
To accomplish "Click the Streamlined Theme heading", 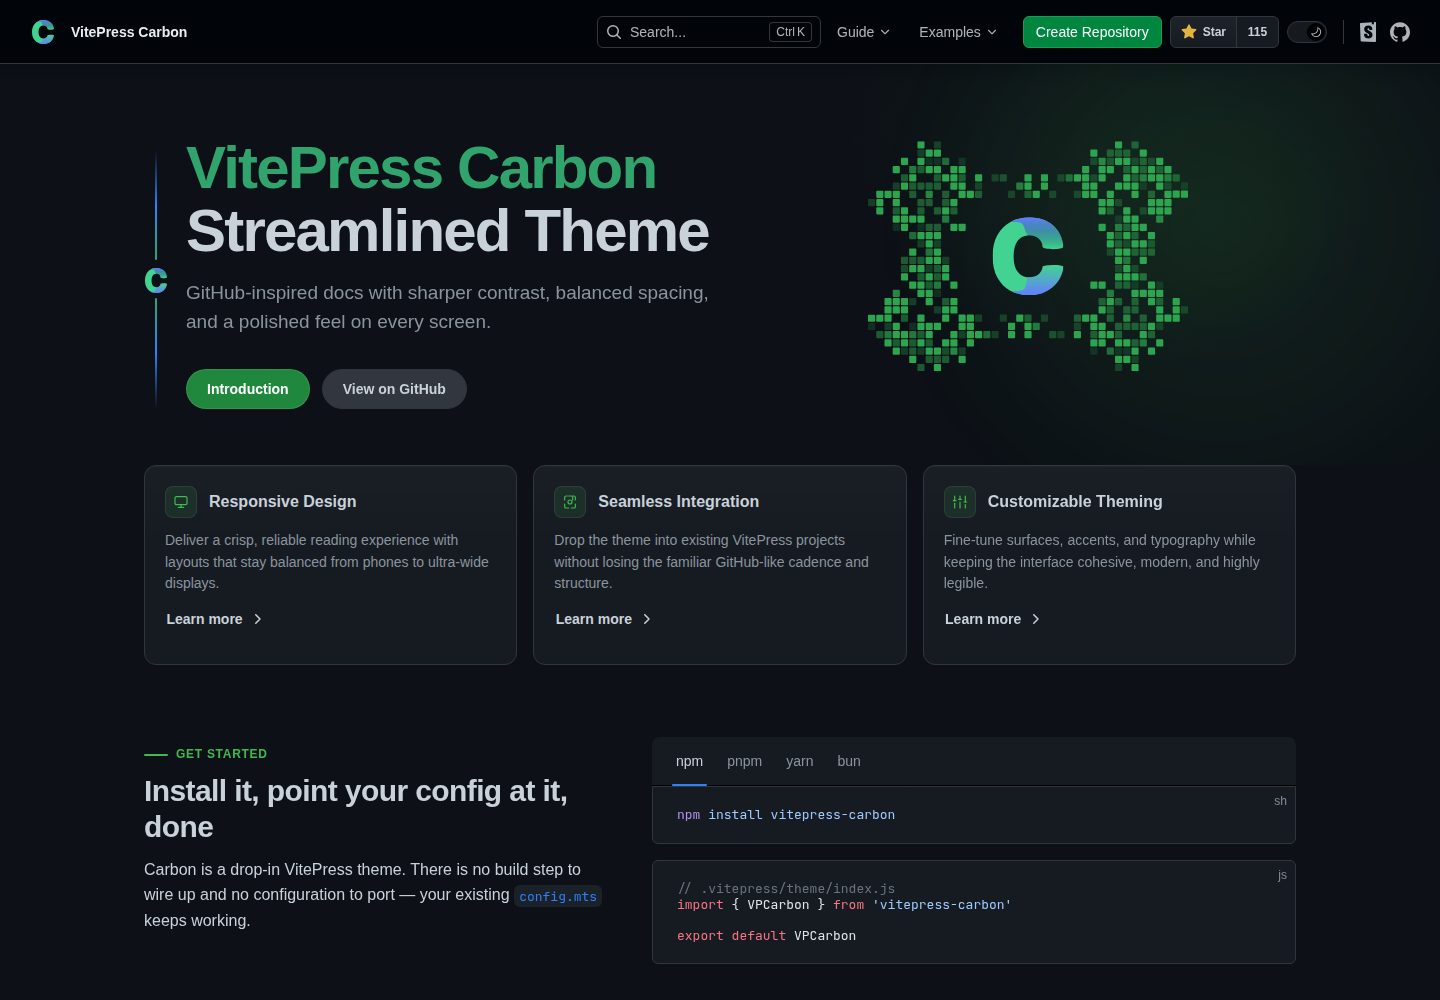I will (448, 231).
